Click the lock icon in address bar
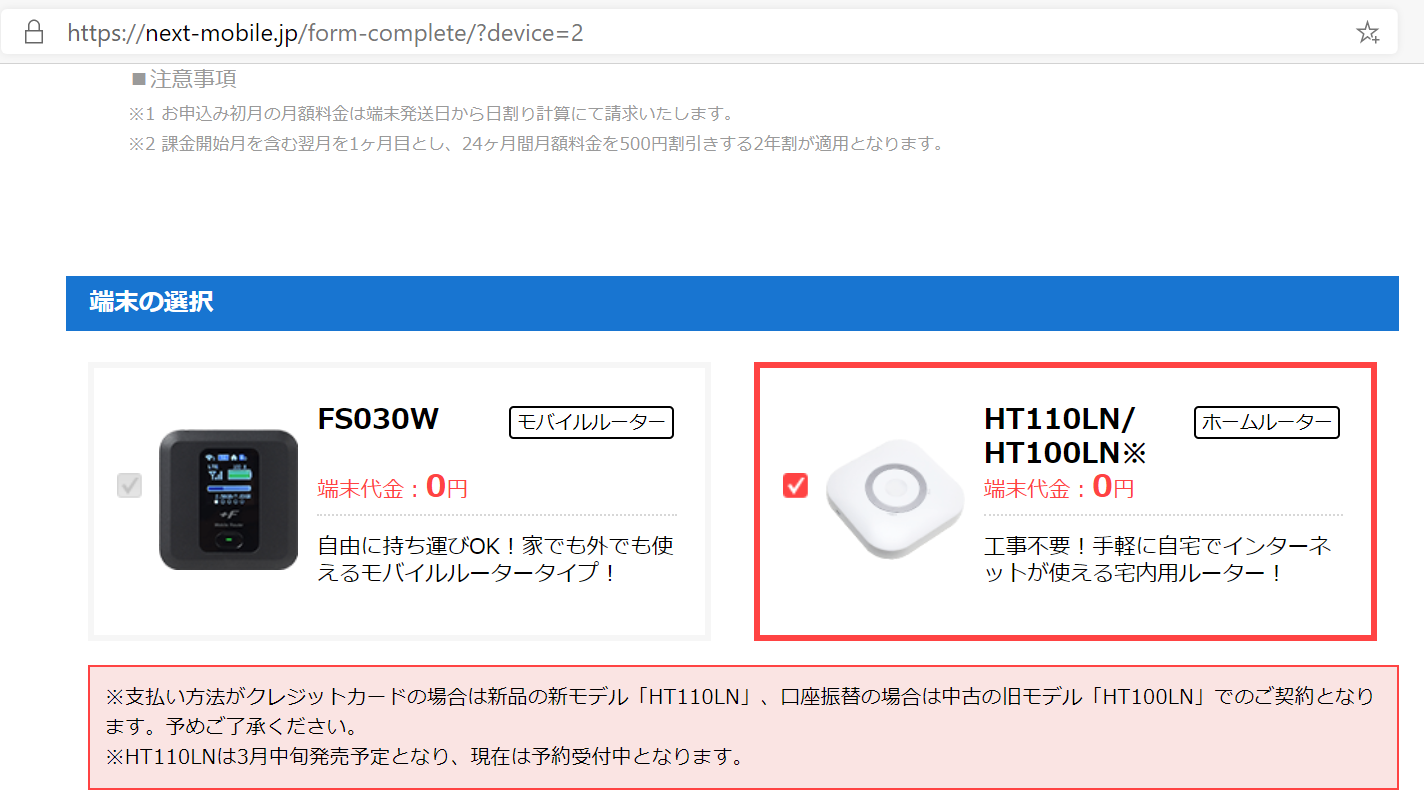1424x802 pixels. [x=34, y=33]
